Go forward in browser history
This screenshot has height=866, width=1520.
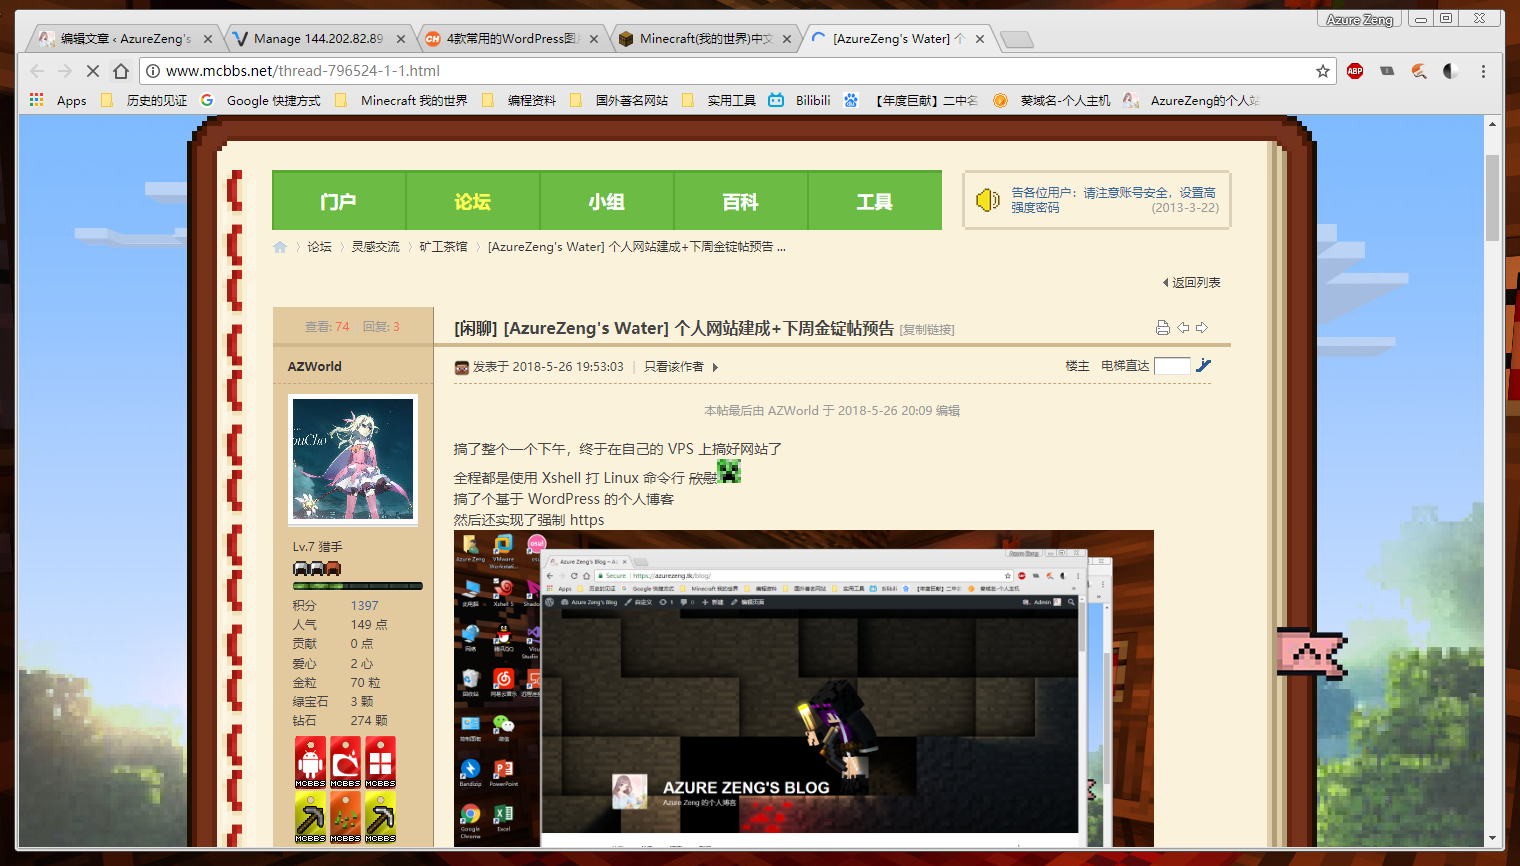65,71
